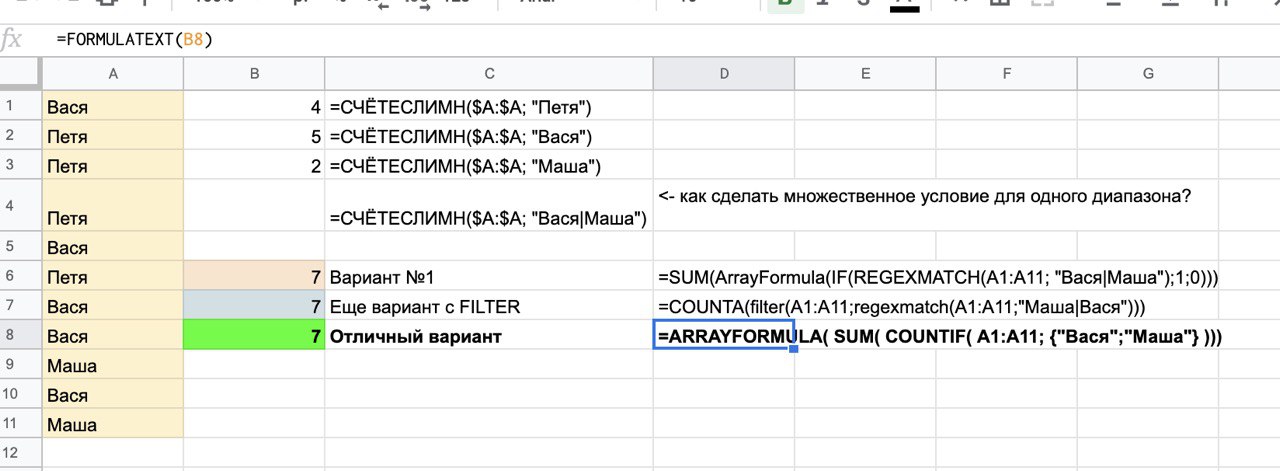Click the fx function icon
Viewport: 1280px width, 471px height.
tap(13, 40)
